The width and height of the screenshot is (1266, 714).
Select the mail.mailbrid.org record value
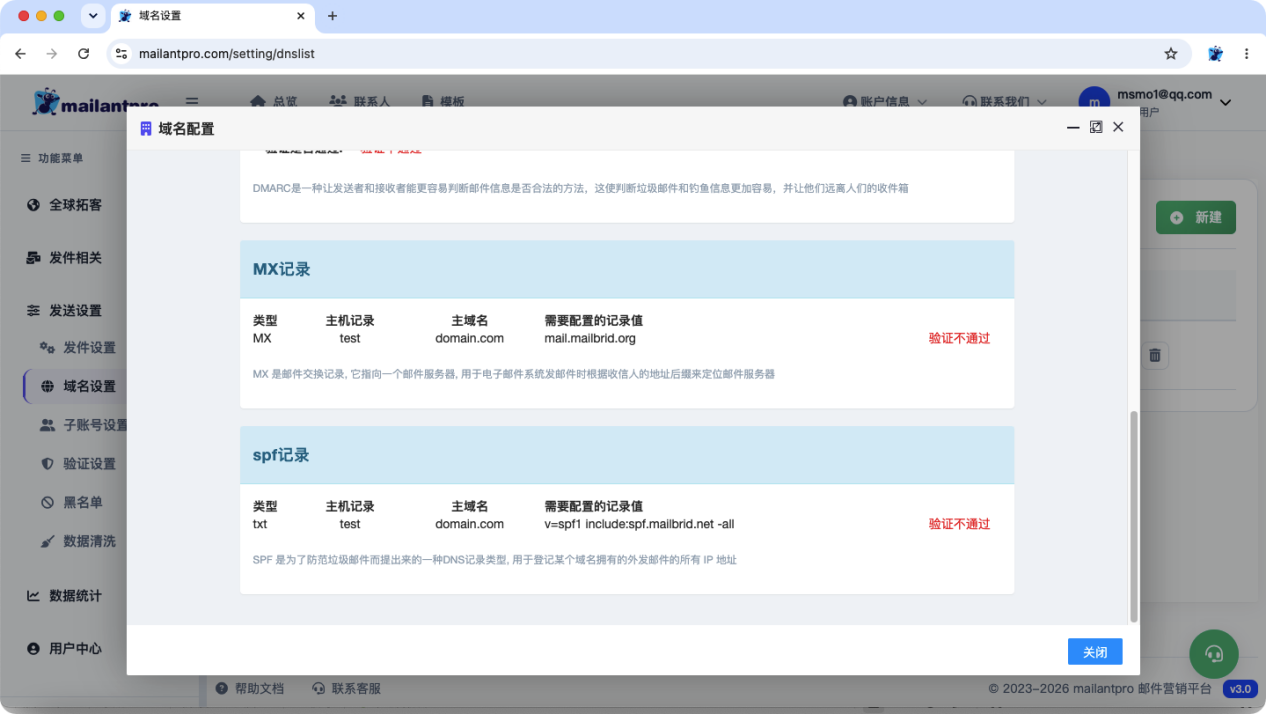[590, 338]
